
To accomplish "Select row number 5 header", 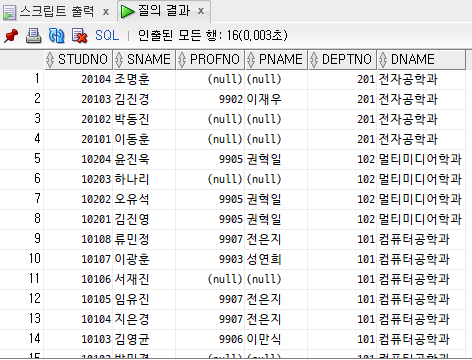I will tap(22, 159).
